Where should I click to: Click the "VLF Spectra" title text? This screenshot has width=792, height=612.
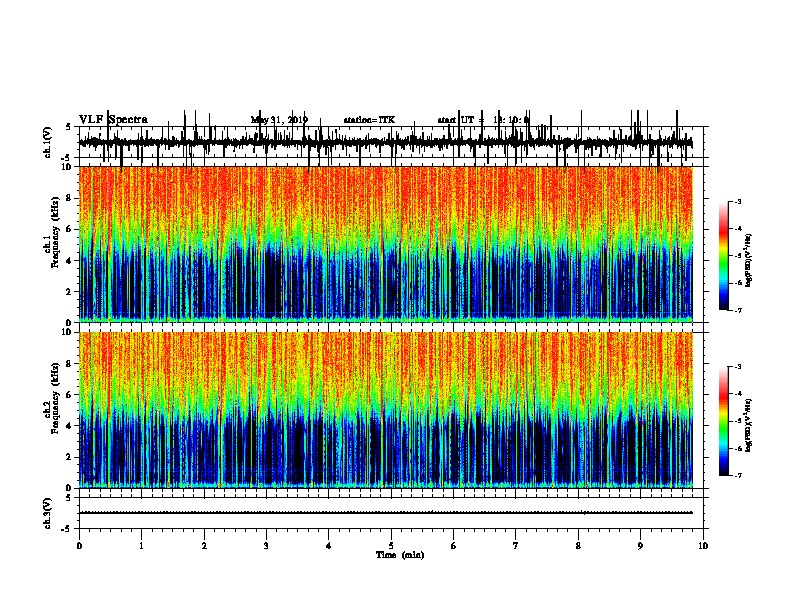coord(113,119)
